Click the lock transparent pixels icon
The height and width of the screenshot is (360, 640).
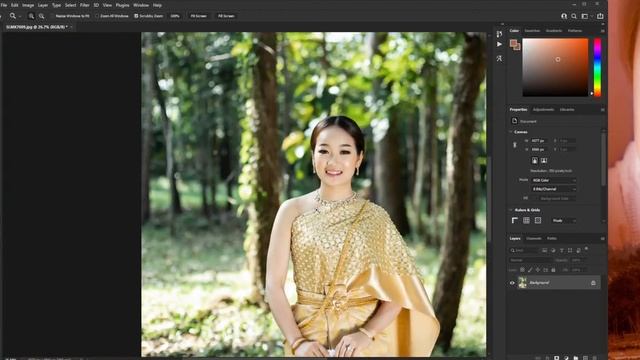click(x=522, y=270)
